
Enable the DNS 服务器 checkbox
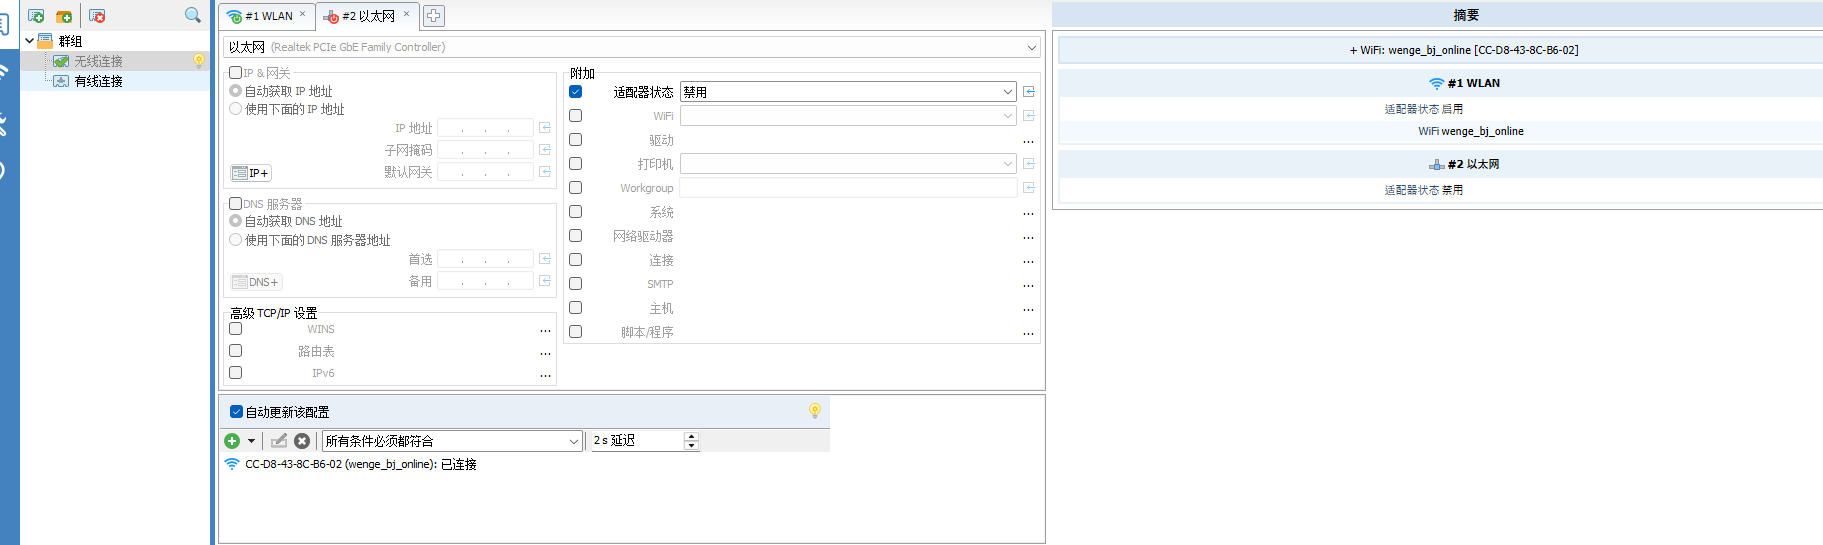click(235, 203)
